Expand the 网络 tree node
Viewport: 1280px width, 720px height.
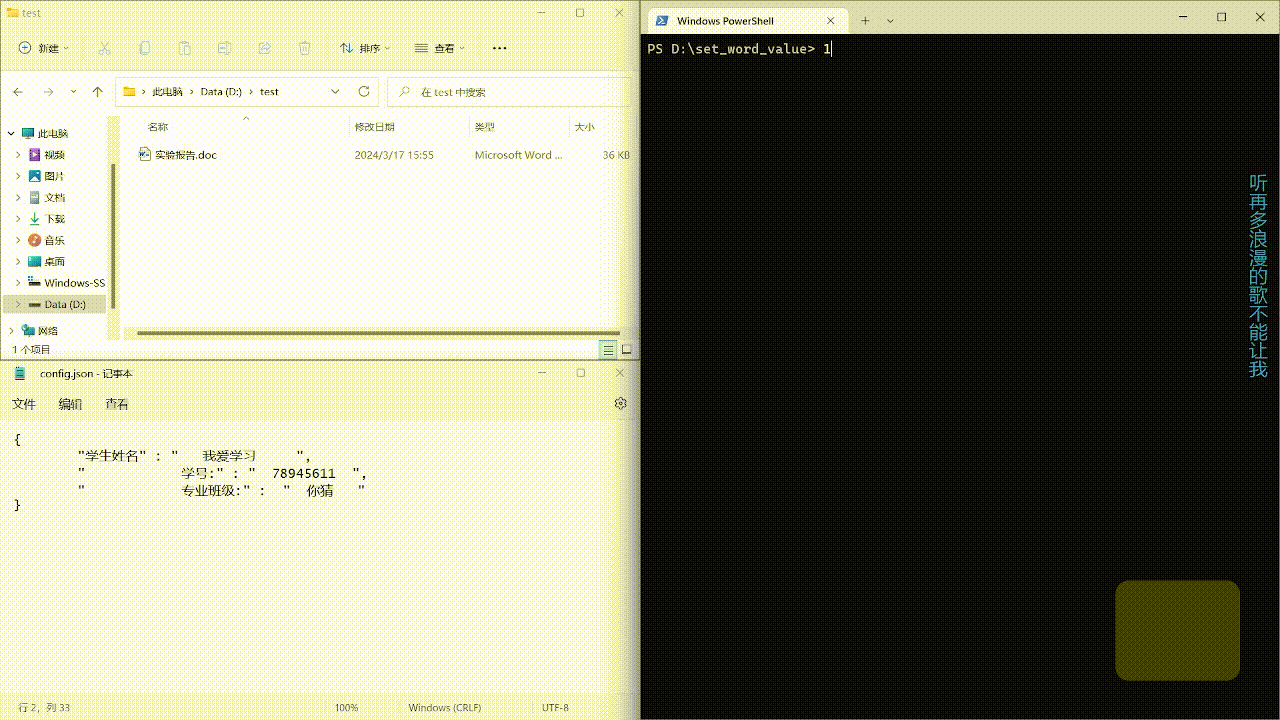coord(10,330)
